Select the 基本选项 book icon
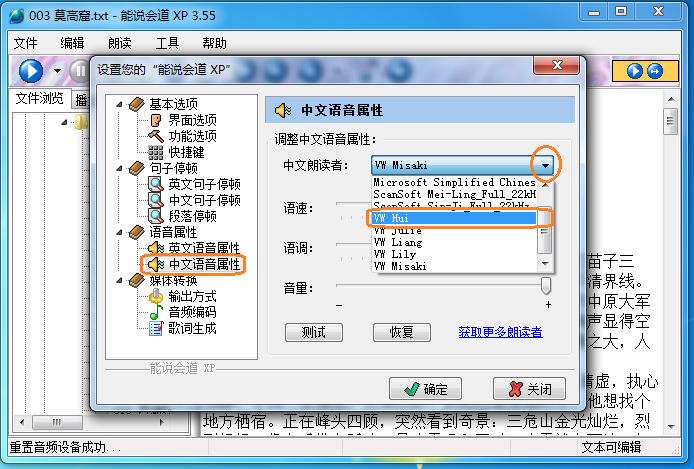694x469 pixels. coord(137,104)
